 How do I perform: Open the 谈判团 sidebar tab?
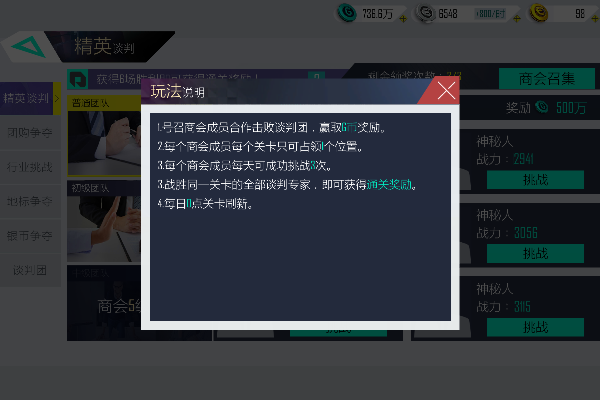click(30, 270)
